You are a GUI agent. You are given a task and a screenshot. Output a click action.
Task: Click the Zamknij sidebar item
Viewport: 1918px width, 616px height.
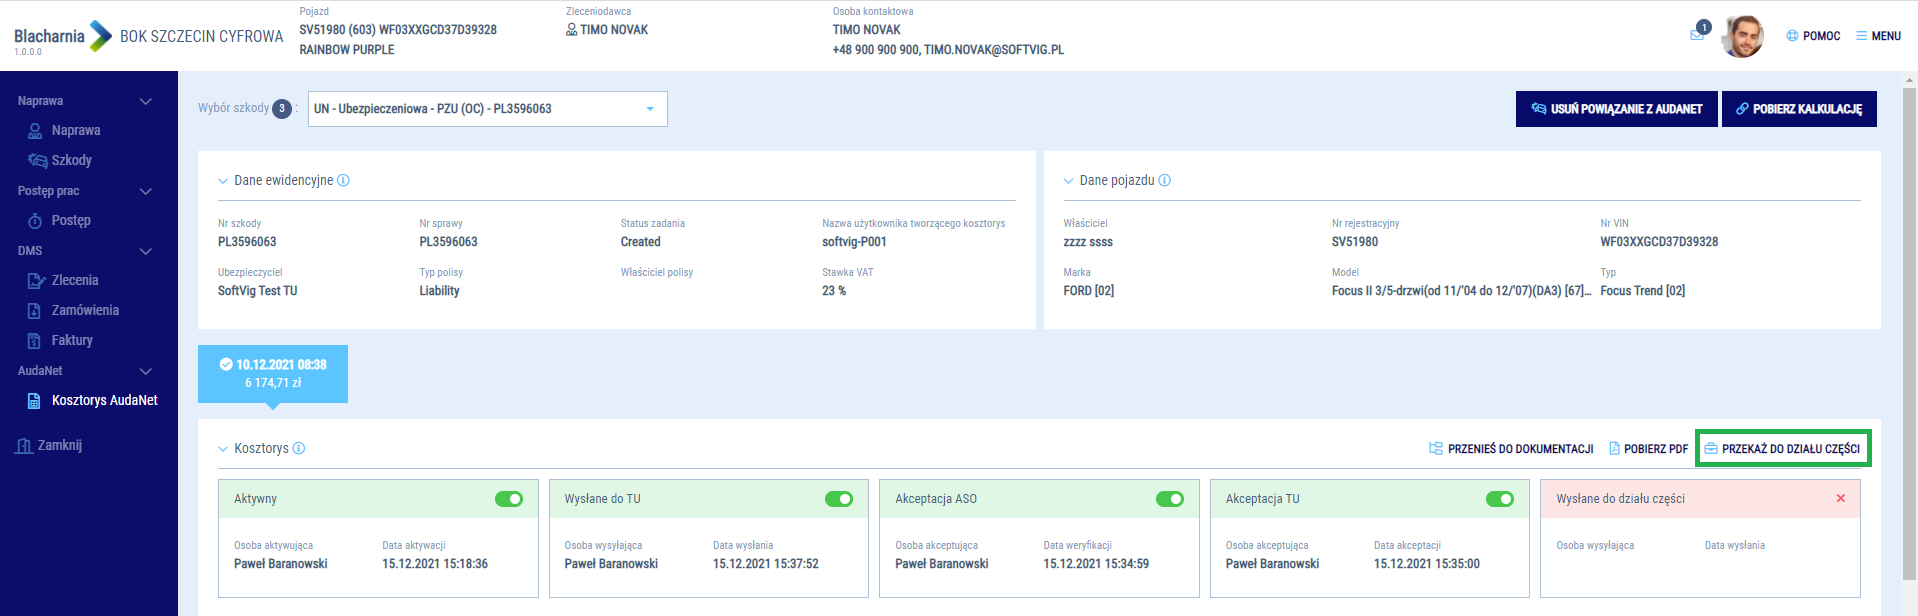point(59,446)
